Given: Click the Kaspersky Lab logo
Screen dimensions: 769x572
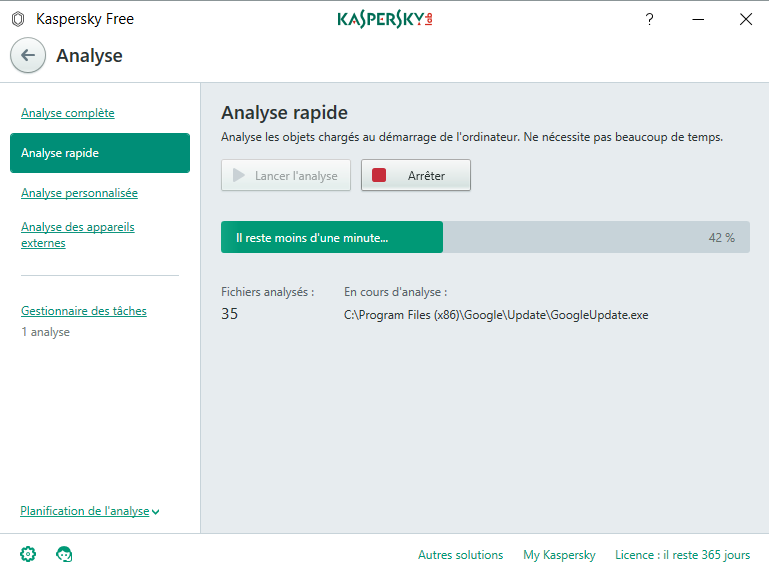Looking at the screenshot, I should [x=385, y=19].
